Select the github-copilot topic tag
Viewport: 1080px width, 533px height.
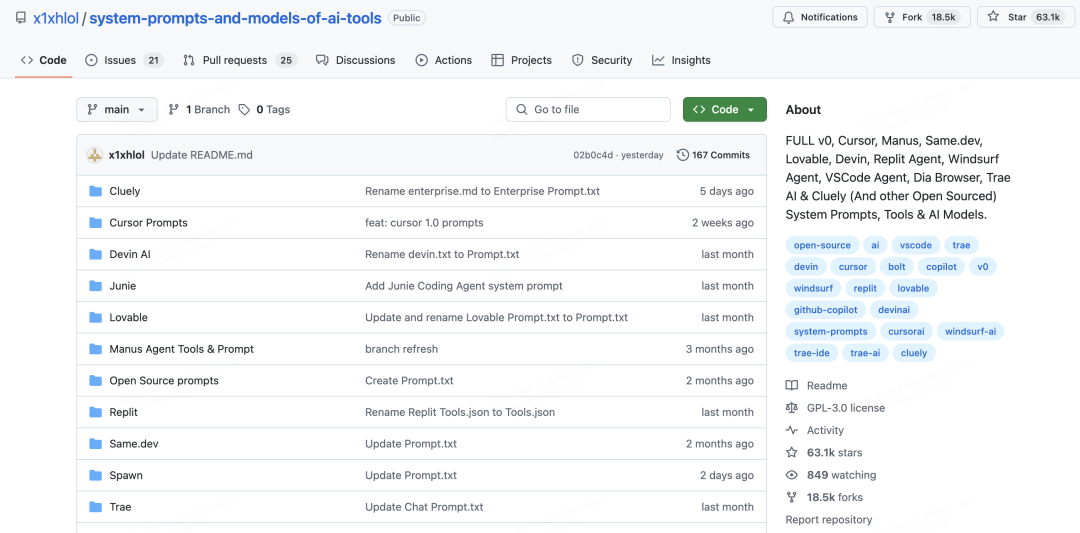tap(825, 310)
